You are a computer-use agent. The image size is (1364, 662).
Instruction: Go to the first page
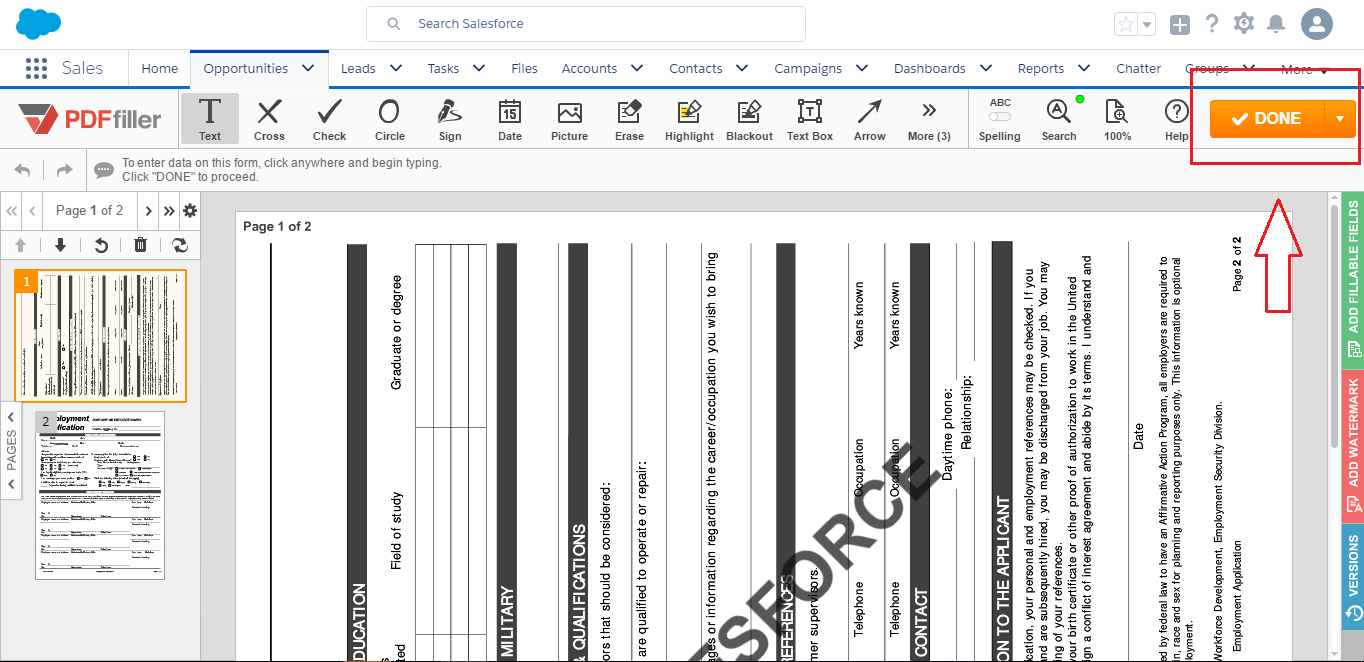tap(12, 211)
